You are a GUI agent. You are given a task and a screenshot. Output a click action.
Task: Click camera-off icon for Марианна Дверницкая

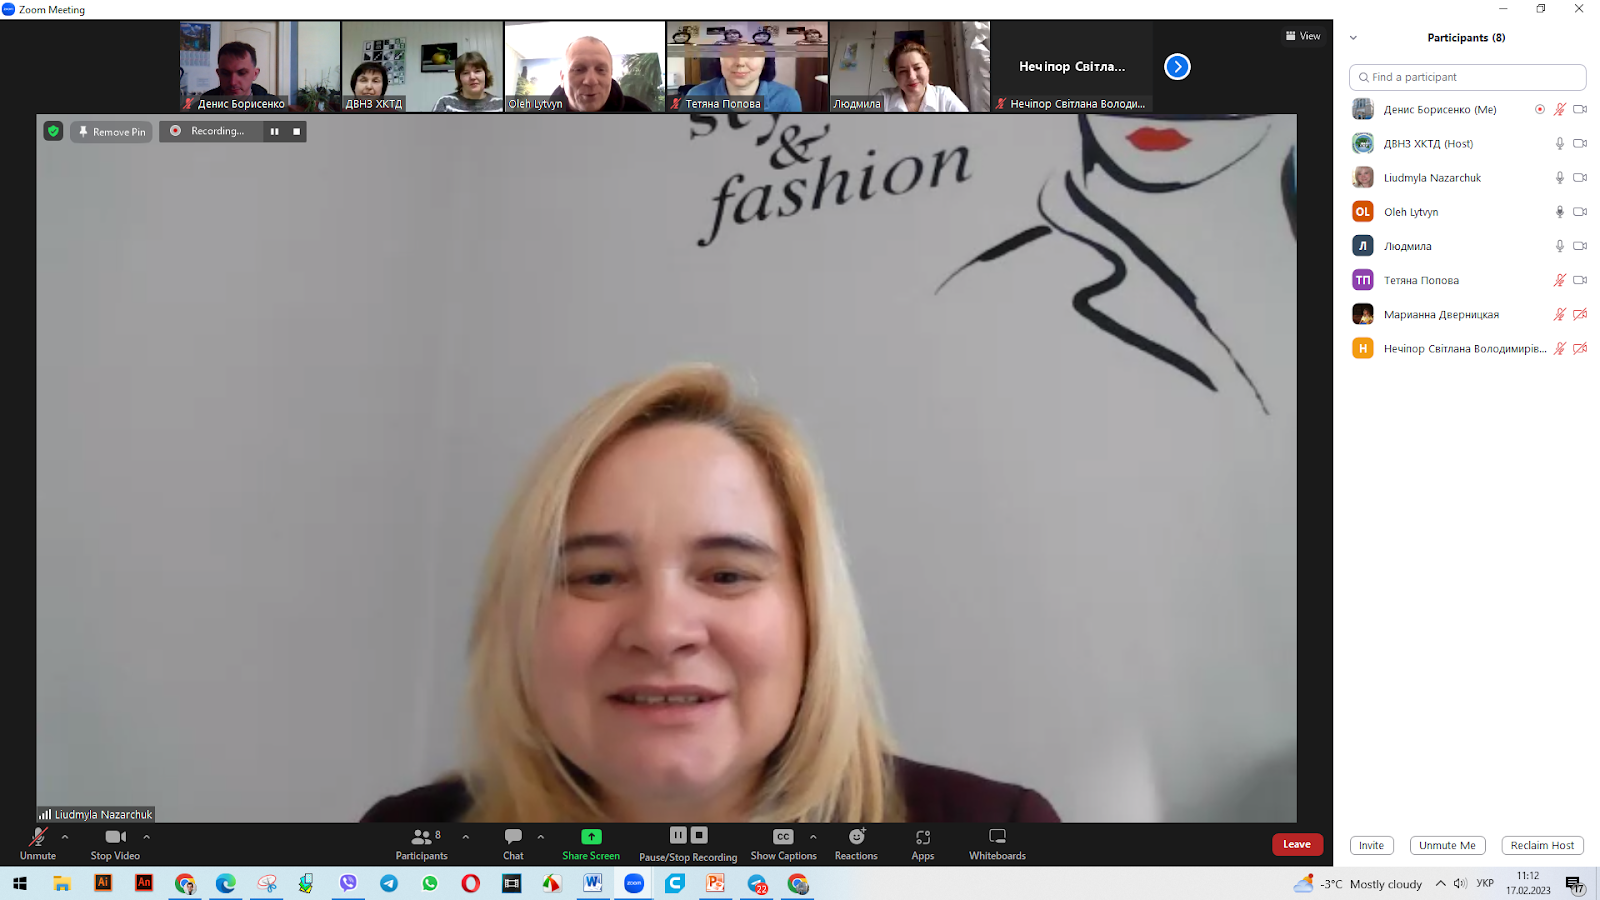(x=1580, y=314)
